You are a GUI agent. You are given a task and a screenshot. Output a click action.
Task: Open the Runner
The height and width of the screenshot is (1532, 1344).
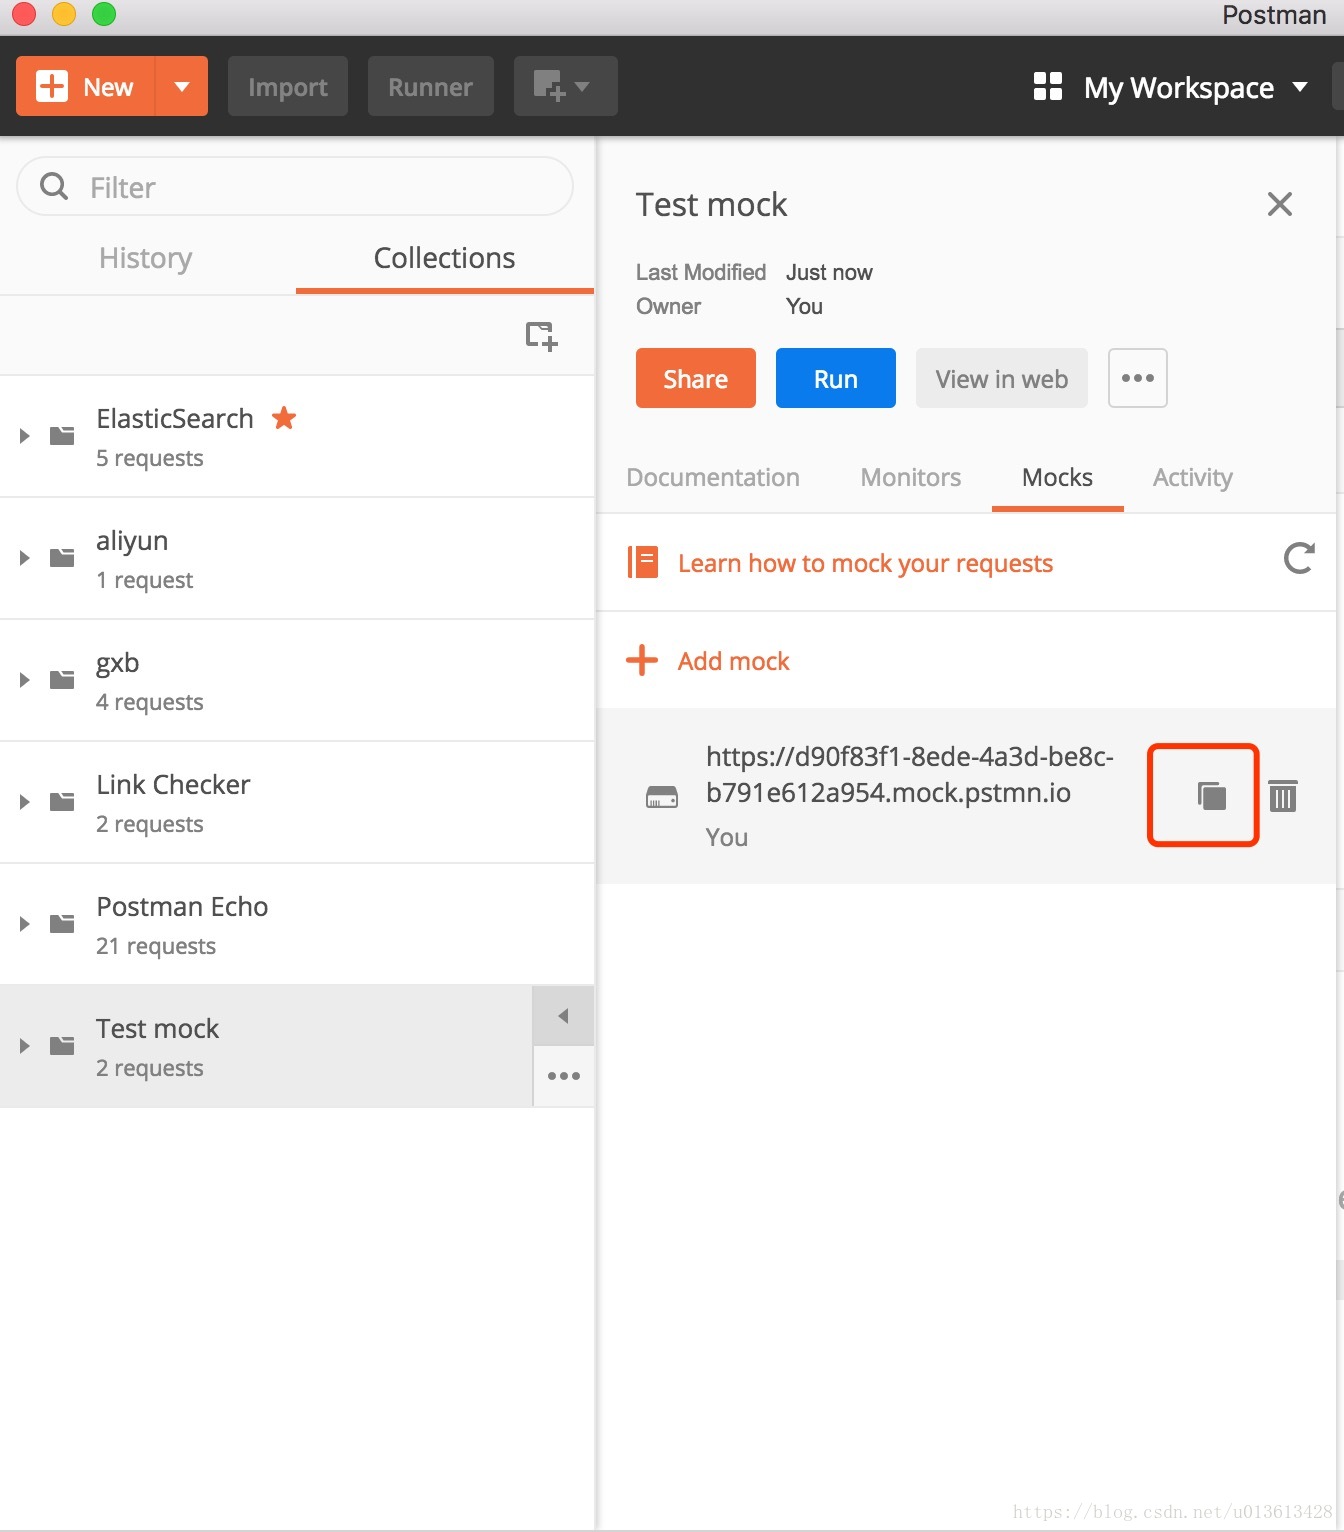point(431,86)
